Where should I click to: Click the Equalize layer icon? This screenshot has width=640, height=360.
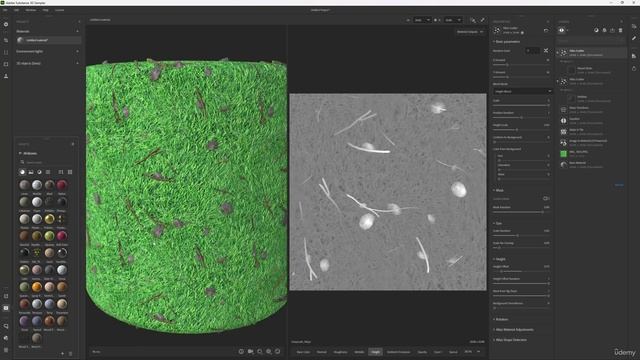click(x=564, y=121)
